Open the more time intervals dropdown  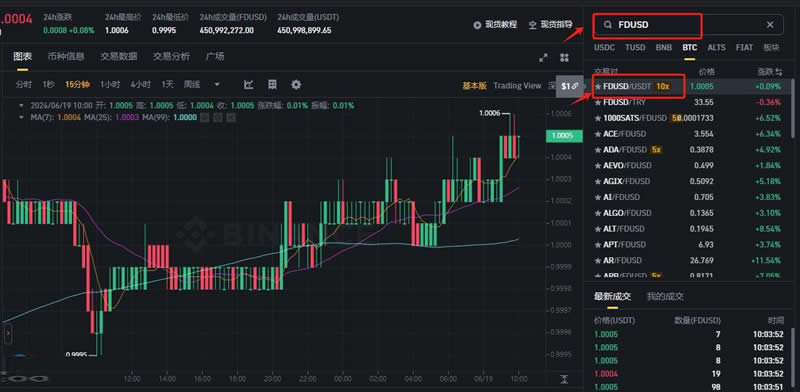click(217, 85)
